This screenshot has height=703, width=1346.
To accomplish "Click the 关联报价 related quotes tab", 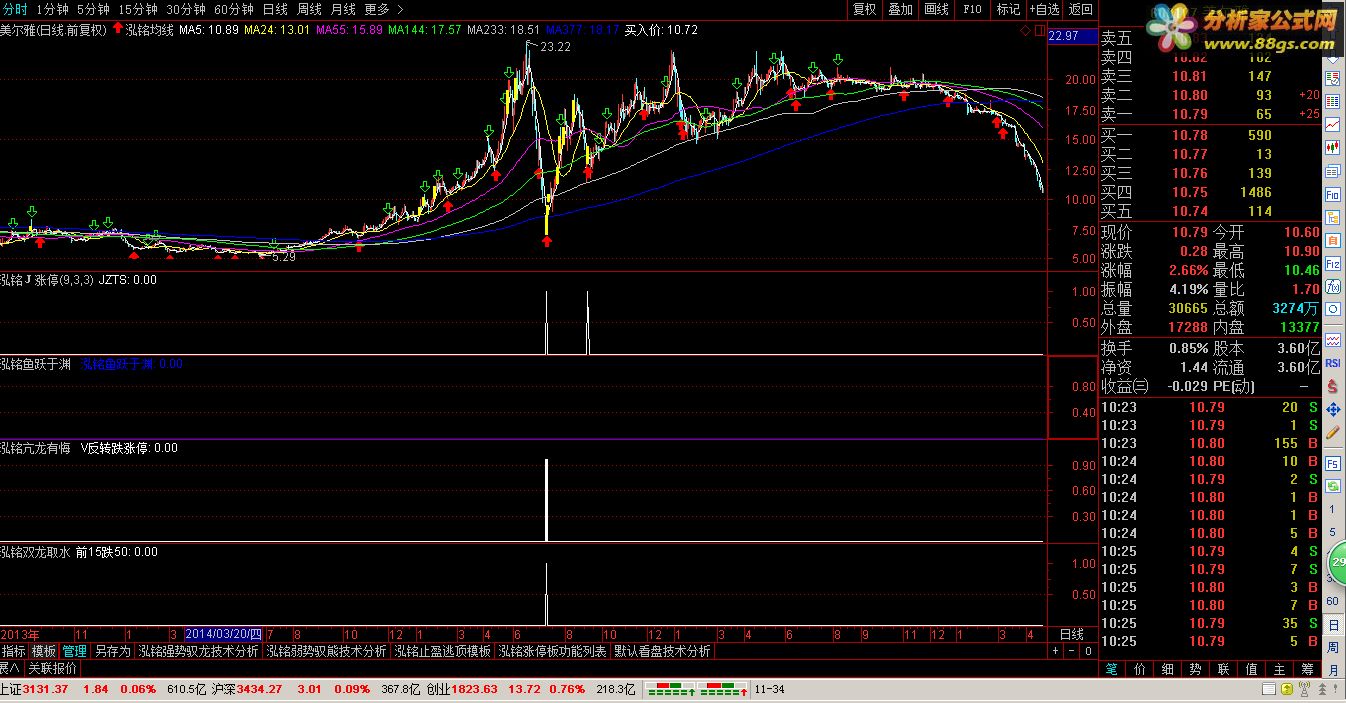I will pyautogui.click(x=52, y=668).
